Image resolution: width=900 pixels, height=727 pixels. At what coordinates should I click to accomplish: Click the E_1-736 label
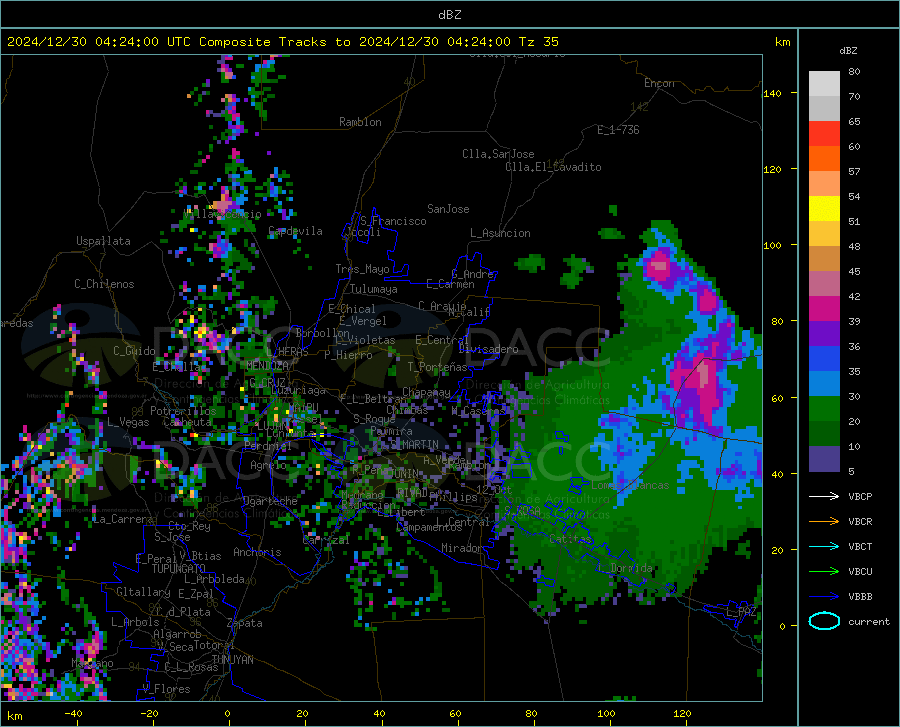(618, 130)
